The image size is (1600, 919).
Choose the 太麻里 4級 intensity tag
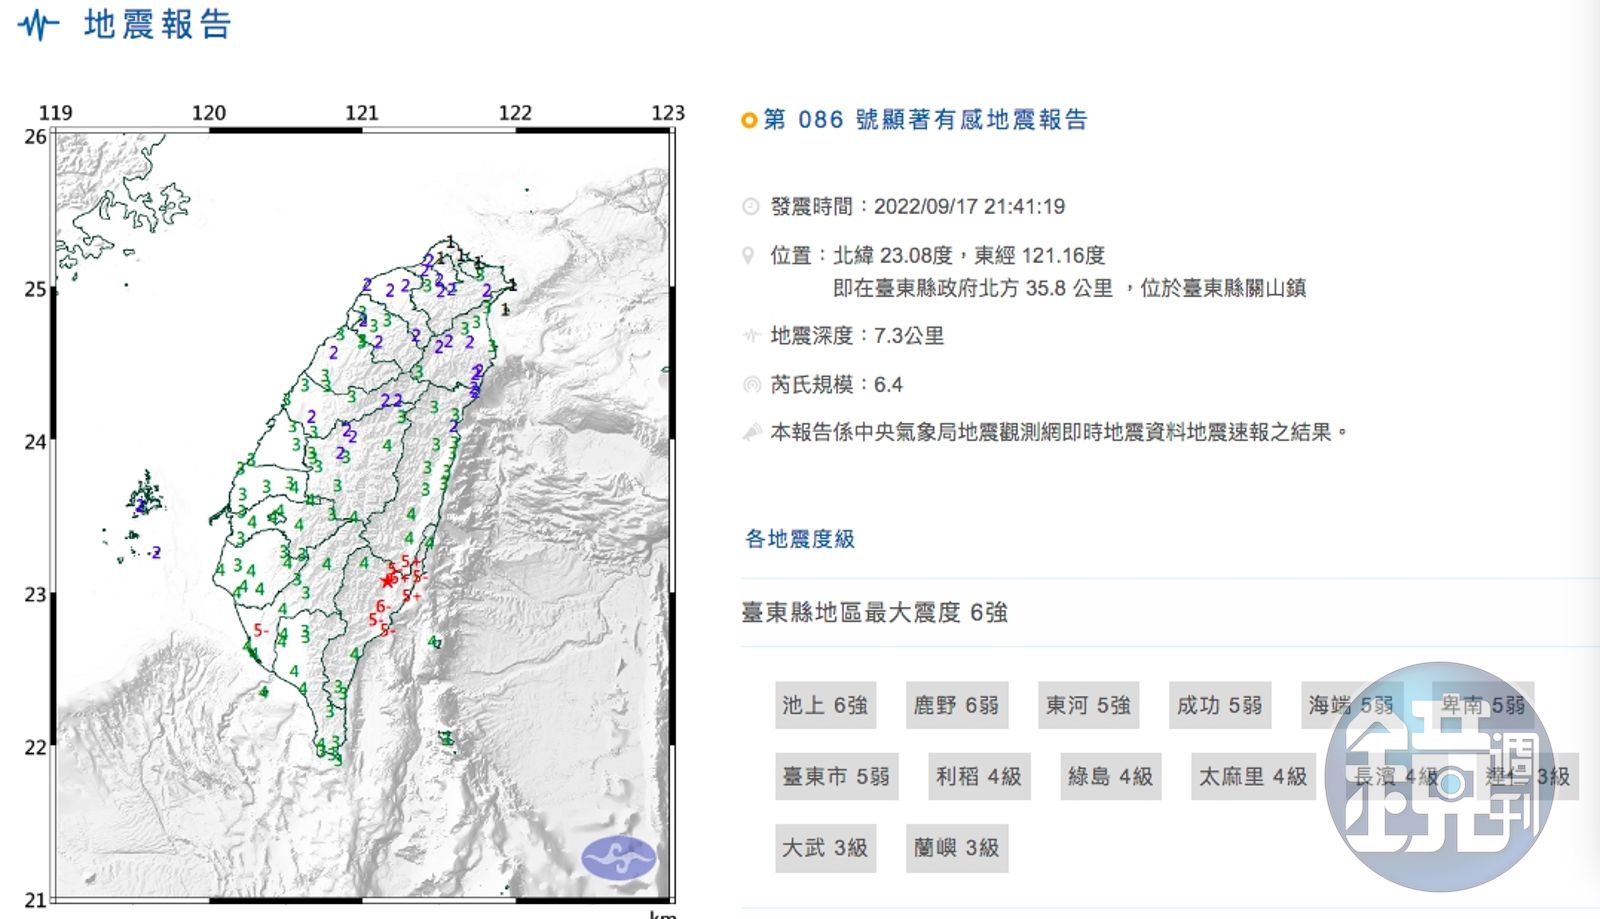[1253, 777]
